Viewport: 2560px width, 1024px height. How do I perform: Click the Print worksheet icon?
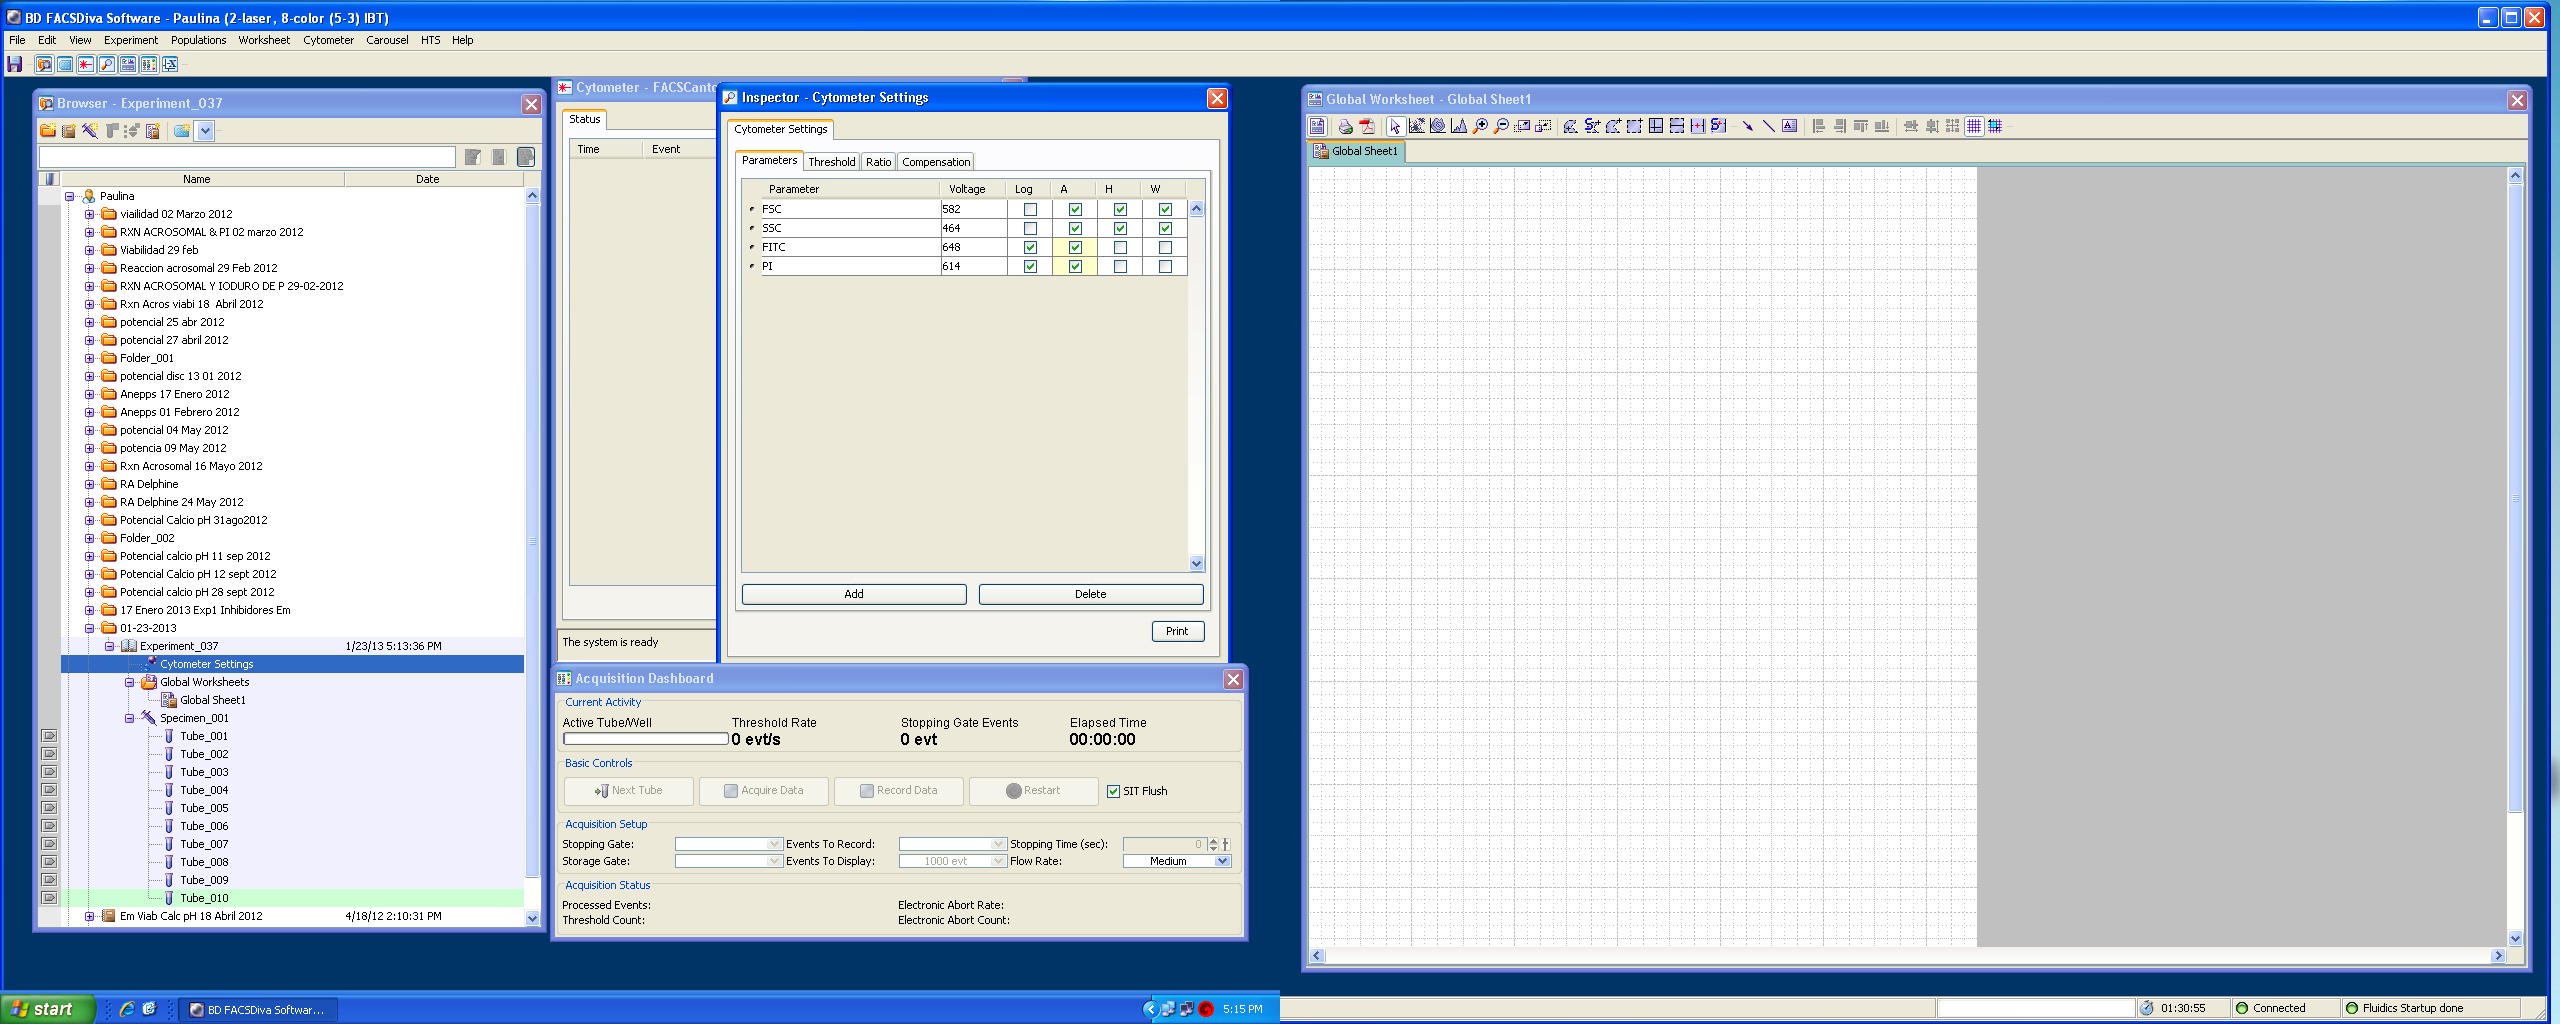(1345, 126)
